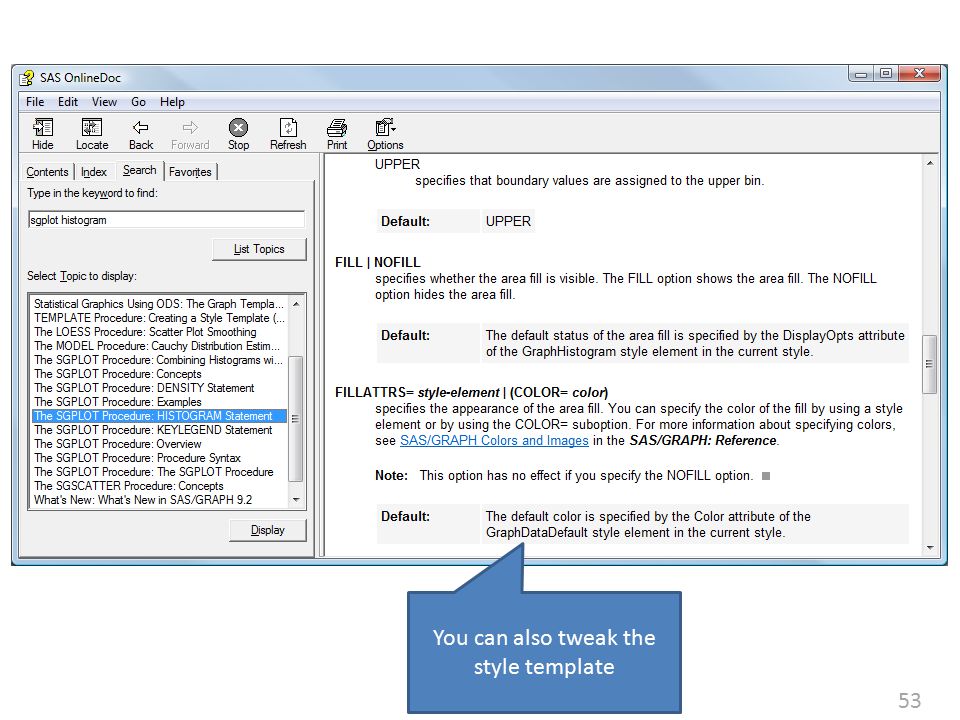Select The MODEL Procedure: Cauchy Distribution topic
960x720 pixels.
pyautogui.click(x=157, y=346)
